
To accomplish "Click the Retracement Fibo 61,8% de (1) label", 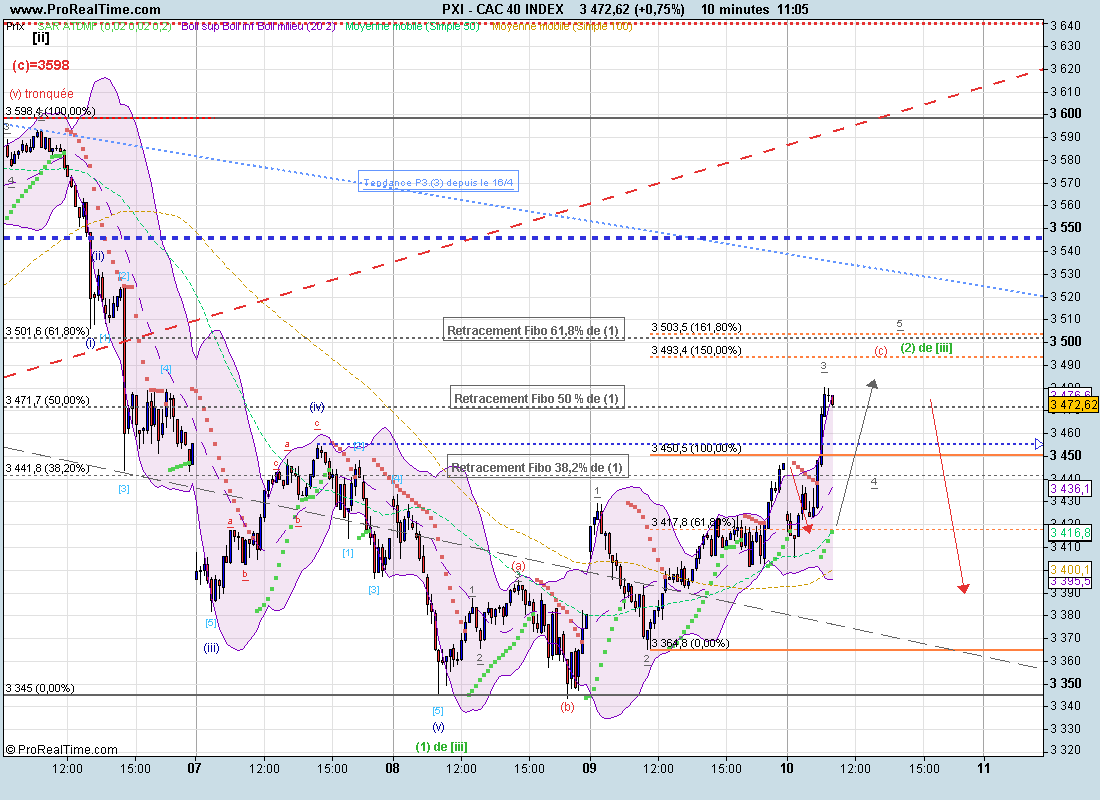I will [534, 330].
